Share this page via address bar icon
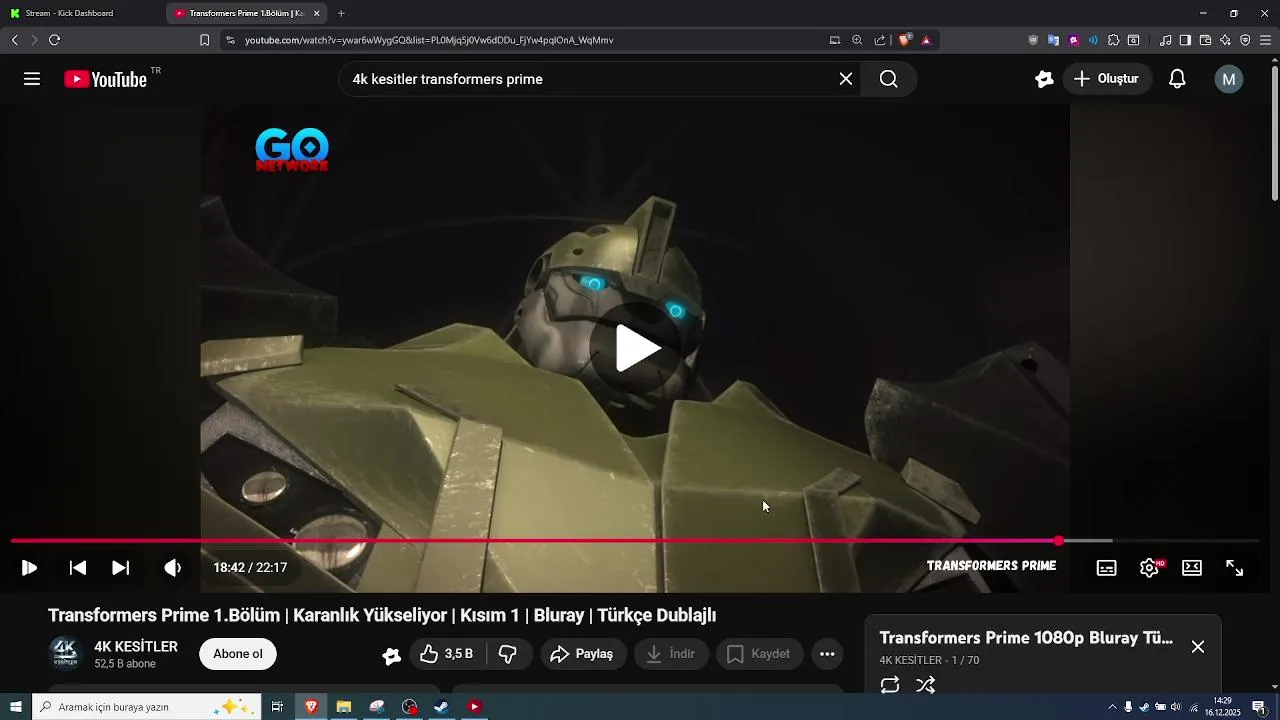 tap(880, 40)
